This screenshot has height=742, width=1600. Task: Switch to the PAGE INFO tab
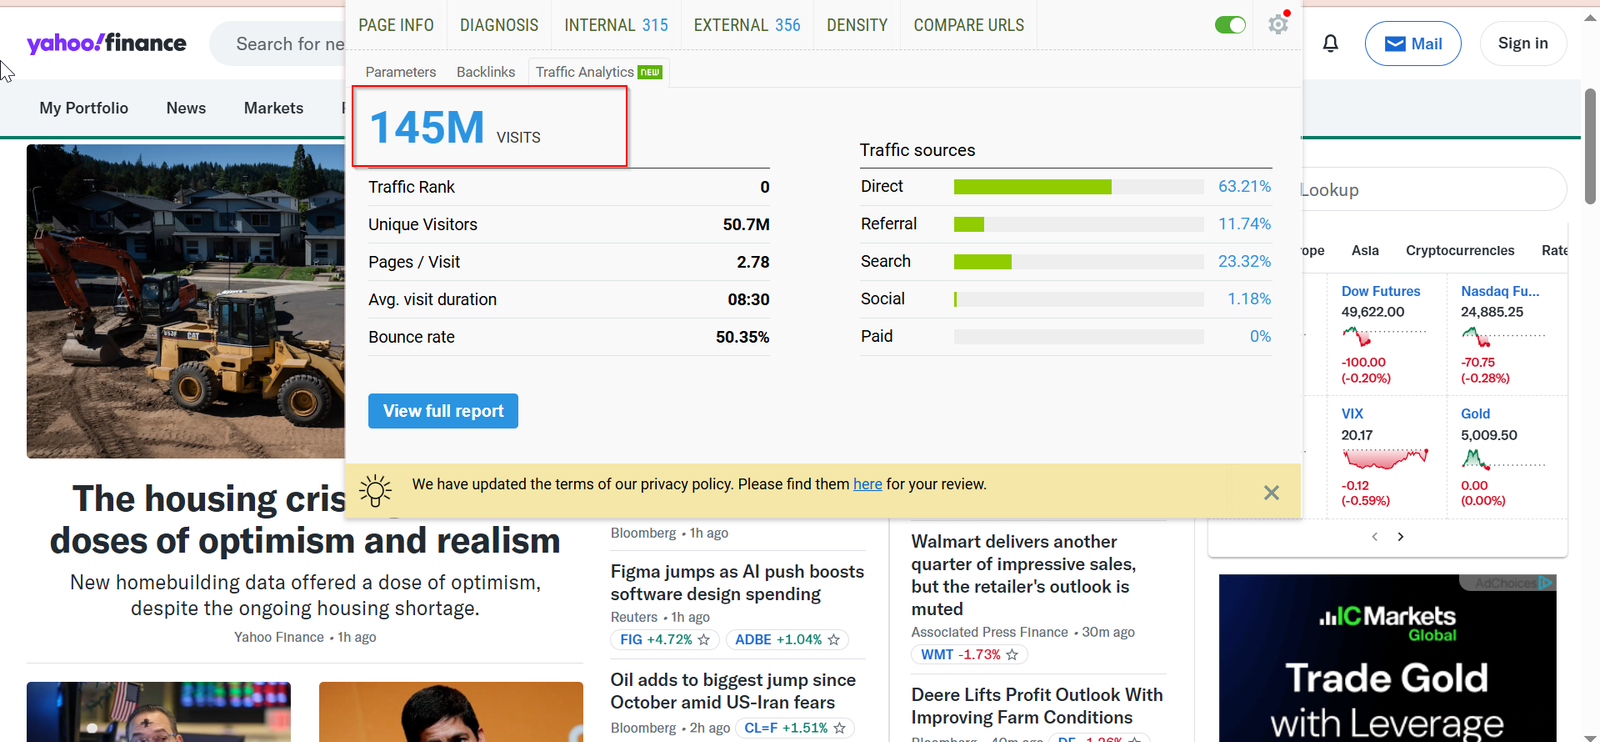[396, 25]
